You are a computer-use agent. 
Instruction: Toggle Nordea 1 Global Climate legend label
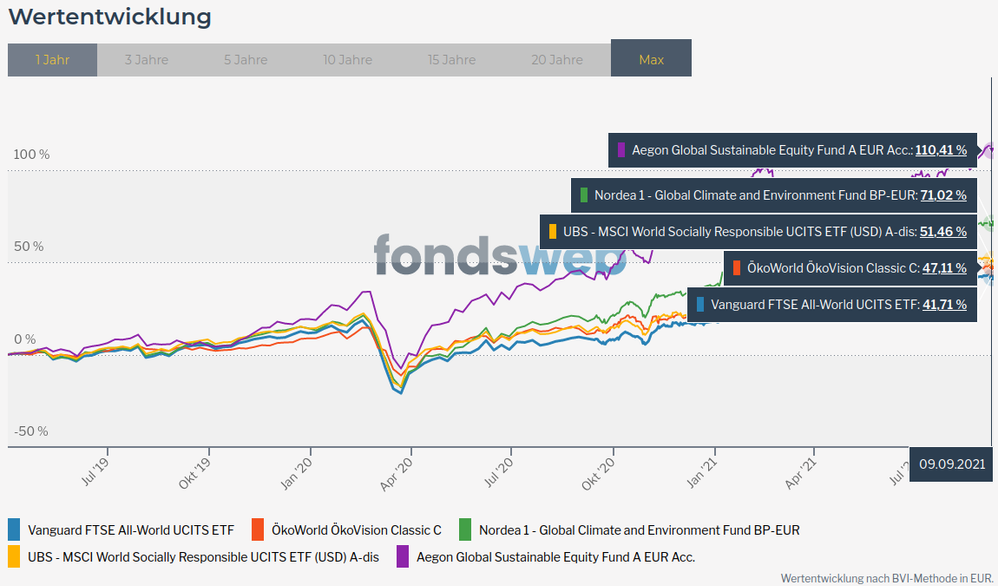point(639,530)
